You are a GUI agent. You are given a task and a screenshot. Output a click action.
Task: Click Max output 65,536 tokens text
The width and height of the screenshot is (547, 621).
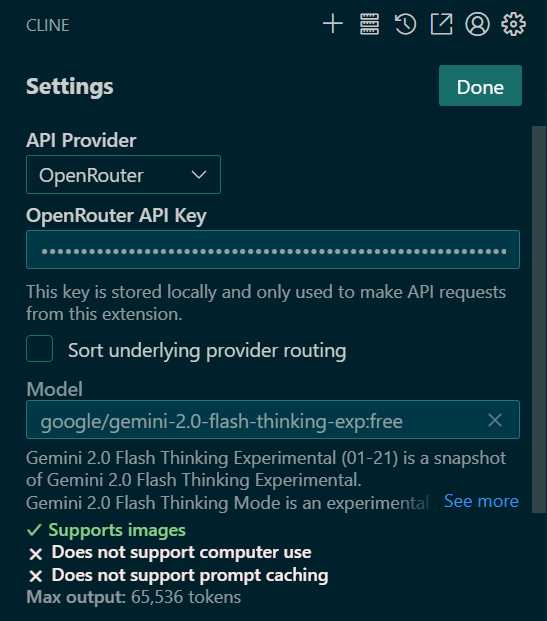click(133, 597)
